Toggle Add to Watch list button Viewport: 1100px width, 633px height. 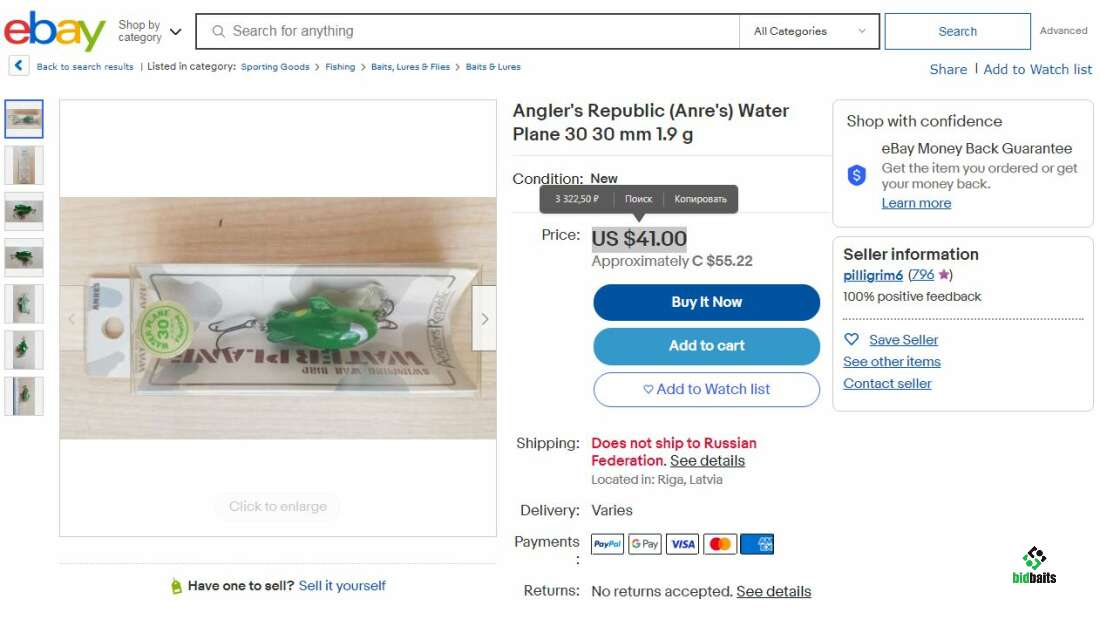click(706, 389)
